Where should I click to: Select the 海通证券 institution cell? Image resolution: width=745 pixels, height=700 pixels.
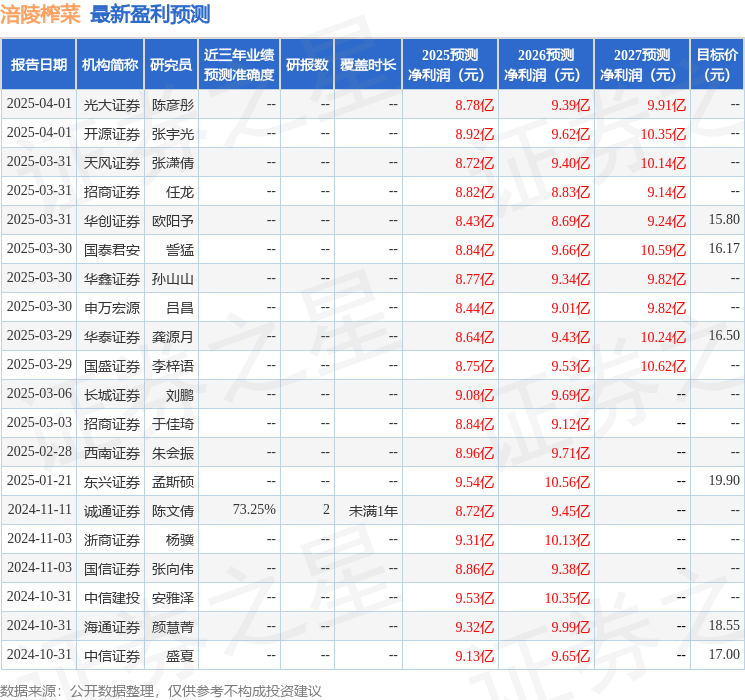click(x=112, y=627)
